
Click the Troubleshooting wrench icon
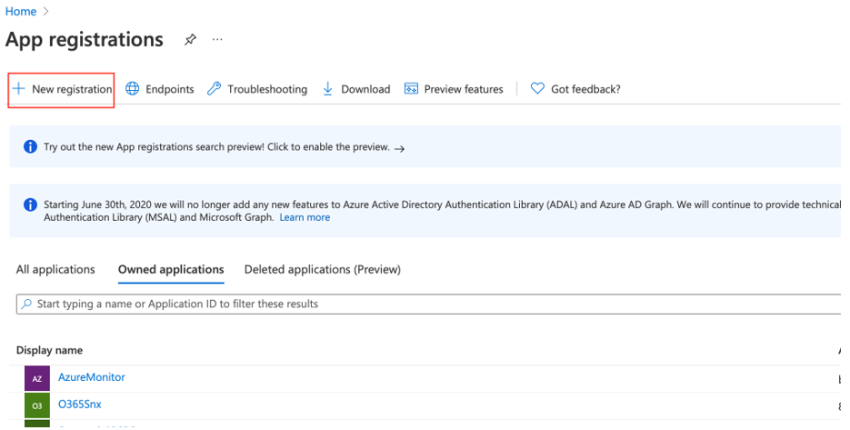coord(214,89)
